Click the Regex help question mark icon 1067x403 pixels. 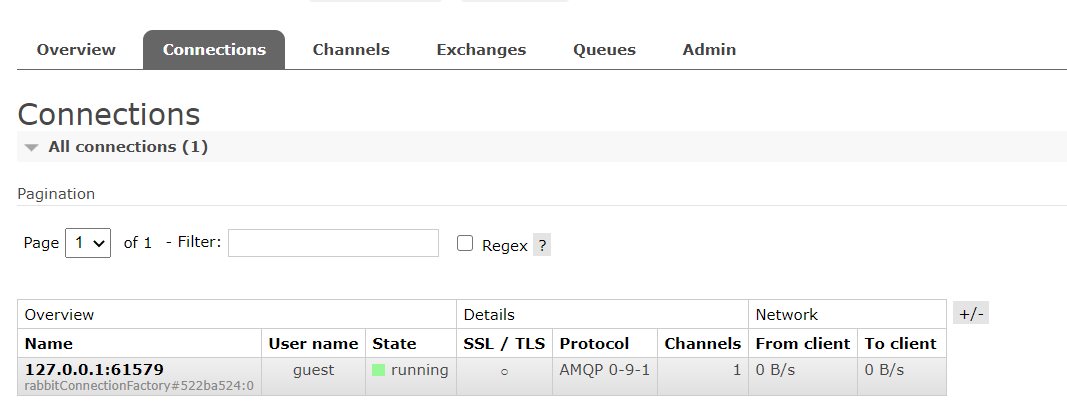(x=542, y=245)
